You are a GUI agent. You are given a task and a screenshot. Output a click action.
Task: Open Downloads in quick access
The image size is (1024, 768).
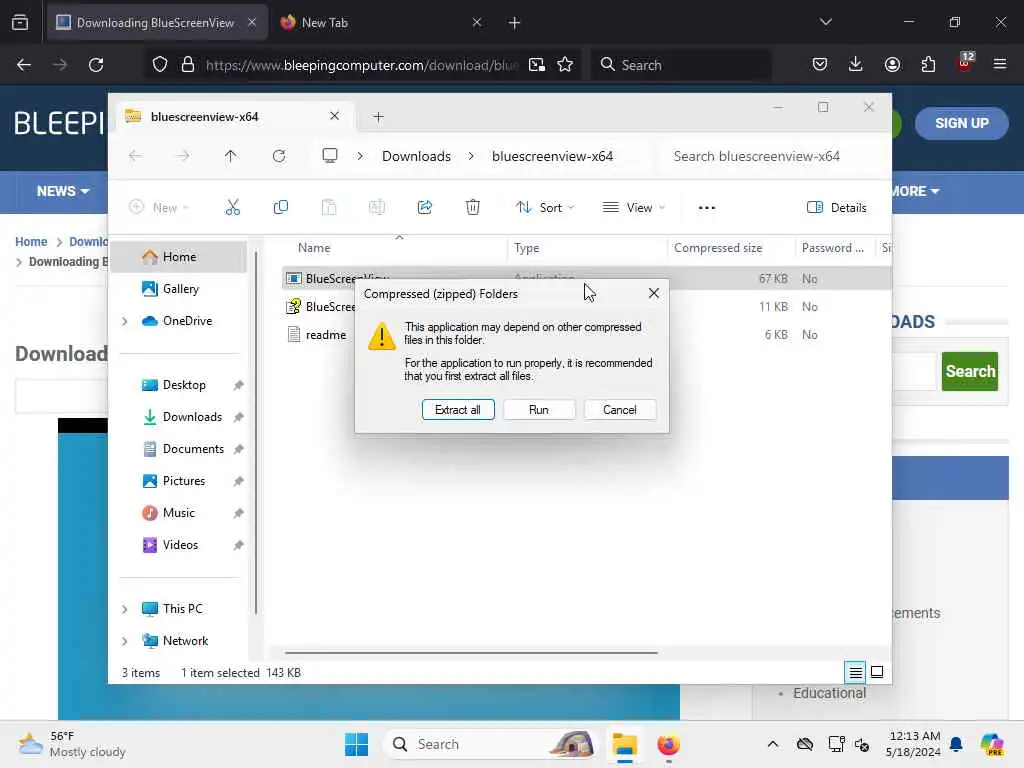tap(192, 417)
